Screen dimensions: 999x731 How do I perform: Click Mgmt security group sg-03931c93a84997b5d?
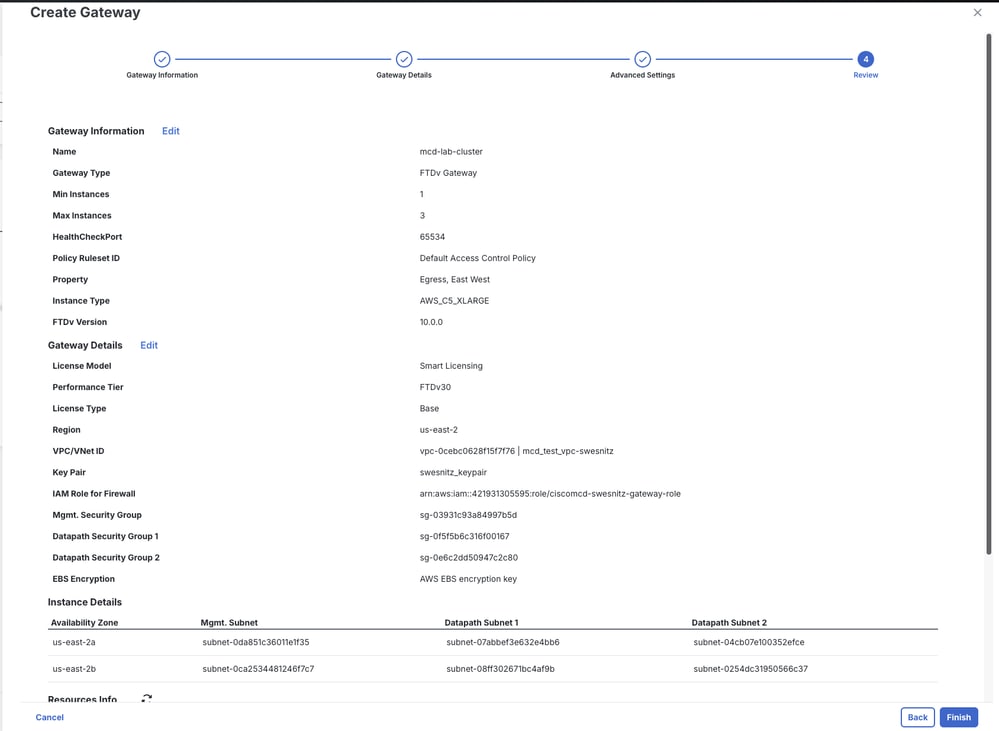click(468, 515)
